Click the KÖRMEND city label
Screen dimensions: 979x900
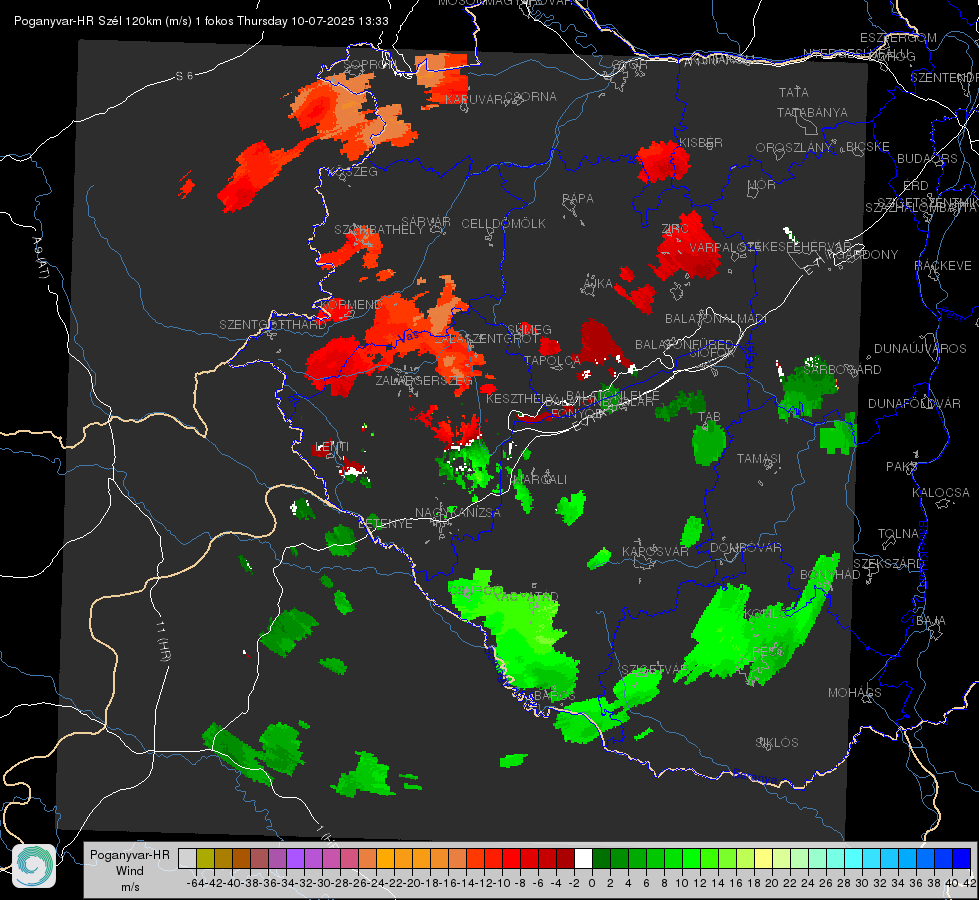pos(350,305)
